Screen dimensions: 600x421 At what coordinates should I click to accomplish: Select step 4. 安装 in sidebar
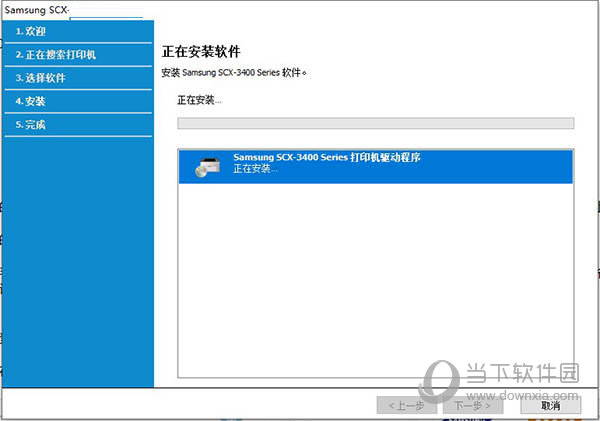pyautogui.click(x=78, y=101)
